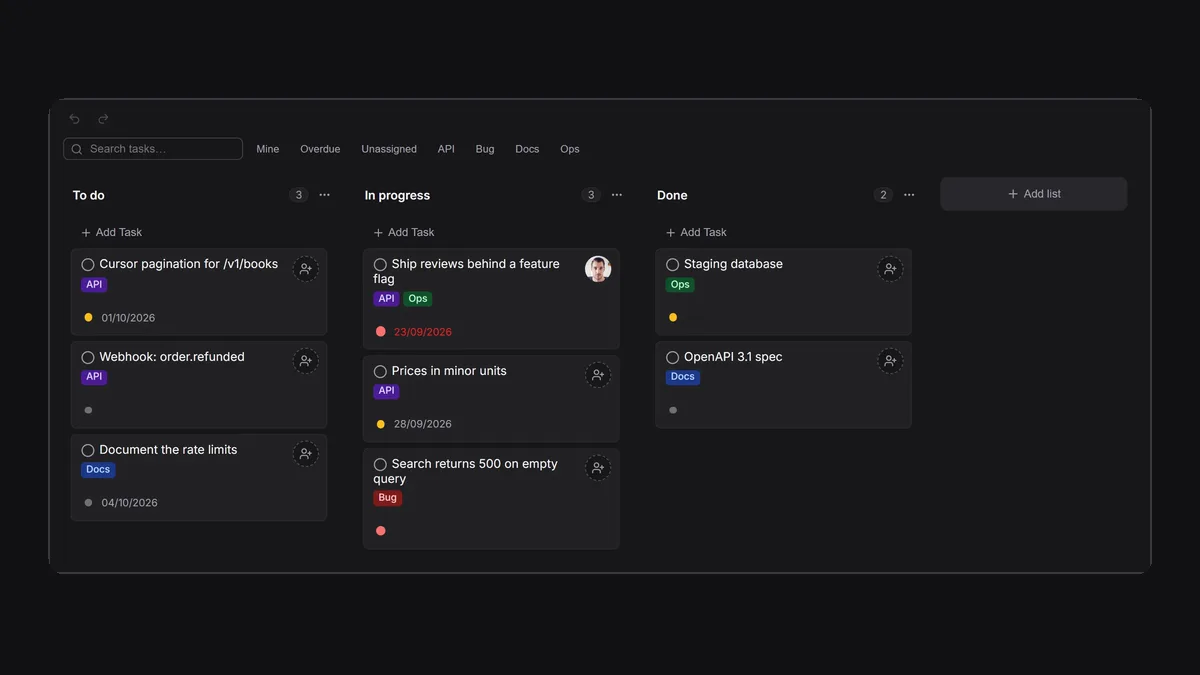Open the To do list options menu
Screen dimensions: 1200x675
point(324,195)
